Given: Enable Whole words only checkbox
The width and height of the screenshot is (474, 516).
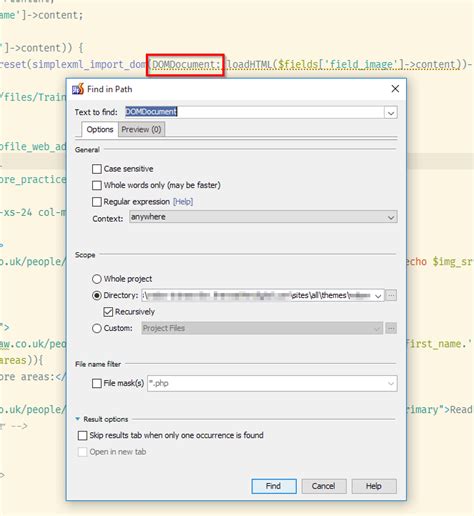Looking at the screenshot, I should [97, 185].
